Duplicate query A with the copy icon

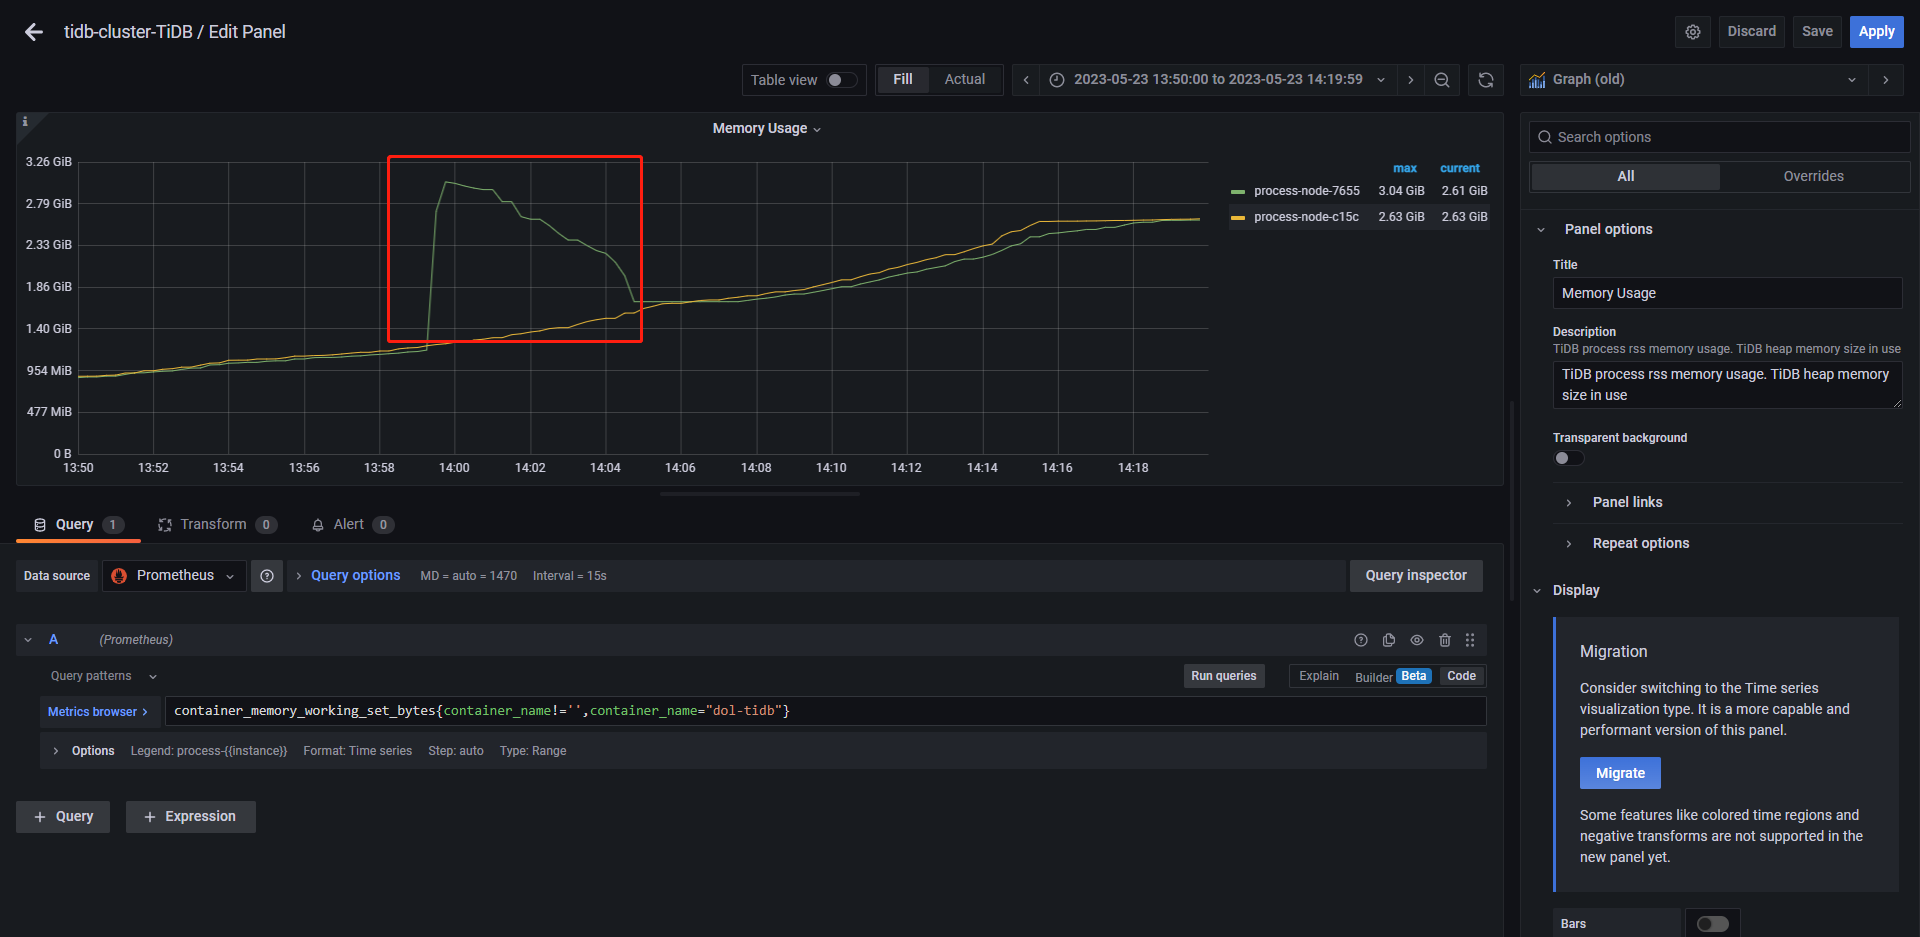tap(1388, 640)
